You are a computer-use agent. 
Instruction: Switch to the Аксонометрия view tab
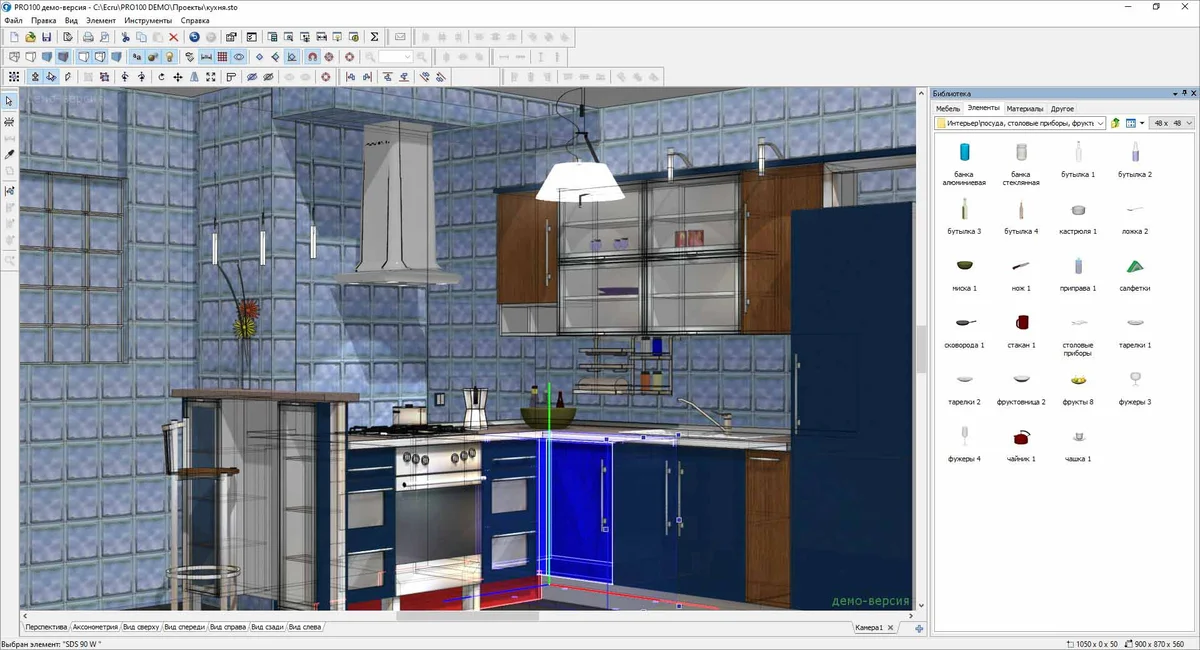(96, 628)
